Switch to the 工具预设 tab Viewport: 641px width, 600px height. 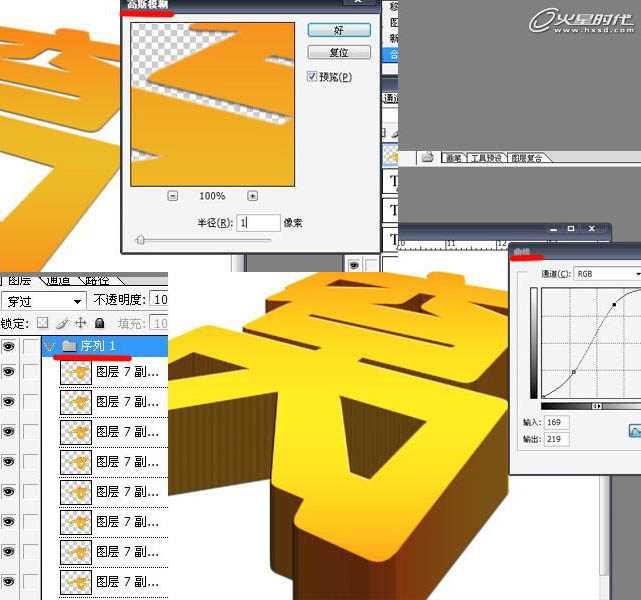click(x=488, y=158)
